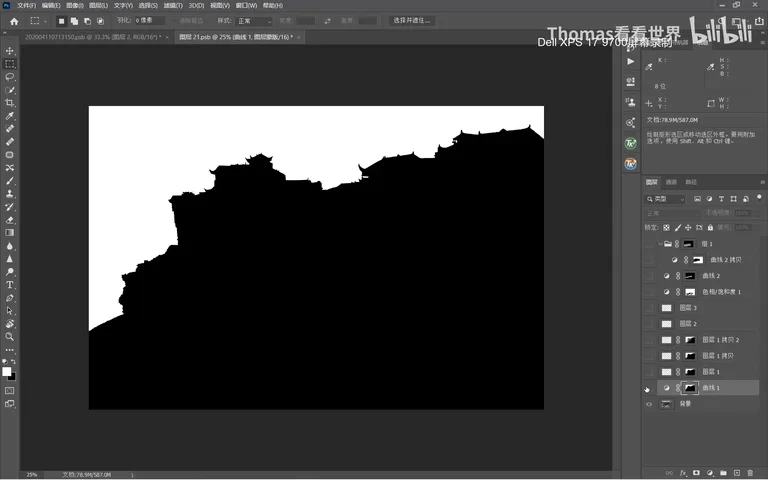Switch to the 20200411 psb document tab
This screenshot has height=480, width=768.
click(x=93, y=37)
